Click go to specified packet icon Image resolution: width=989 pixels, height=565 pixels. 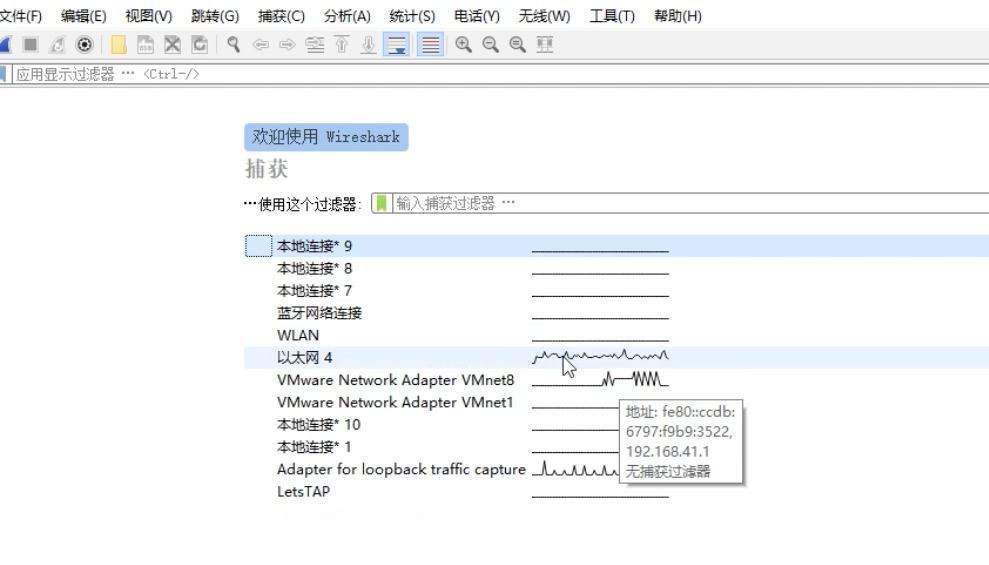point(315,45)
